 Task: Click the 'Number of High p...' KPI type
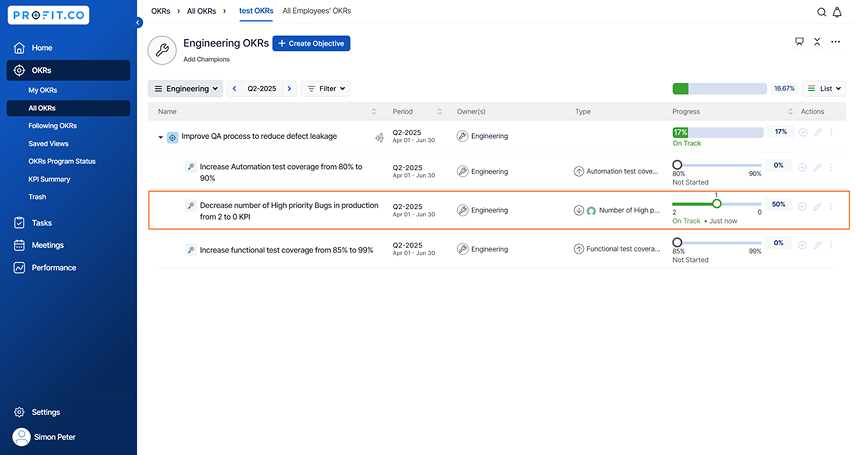click(x=629, y=210)
